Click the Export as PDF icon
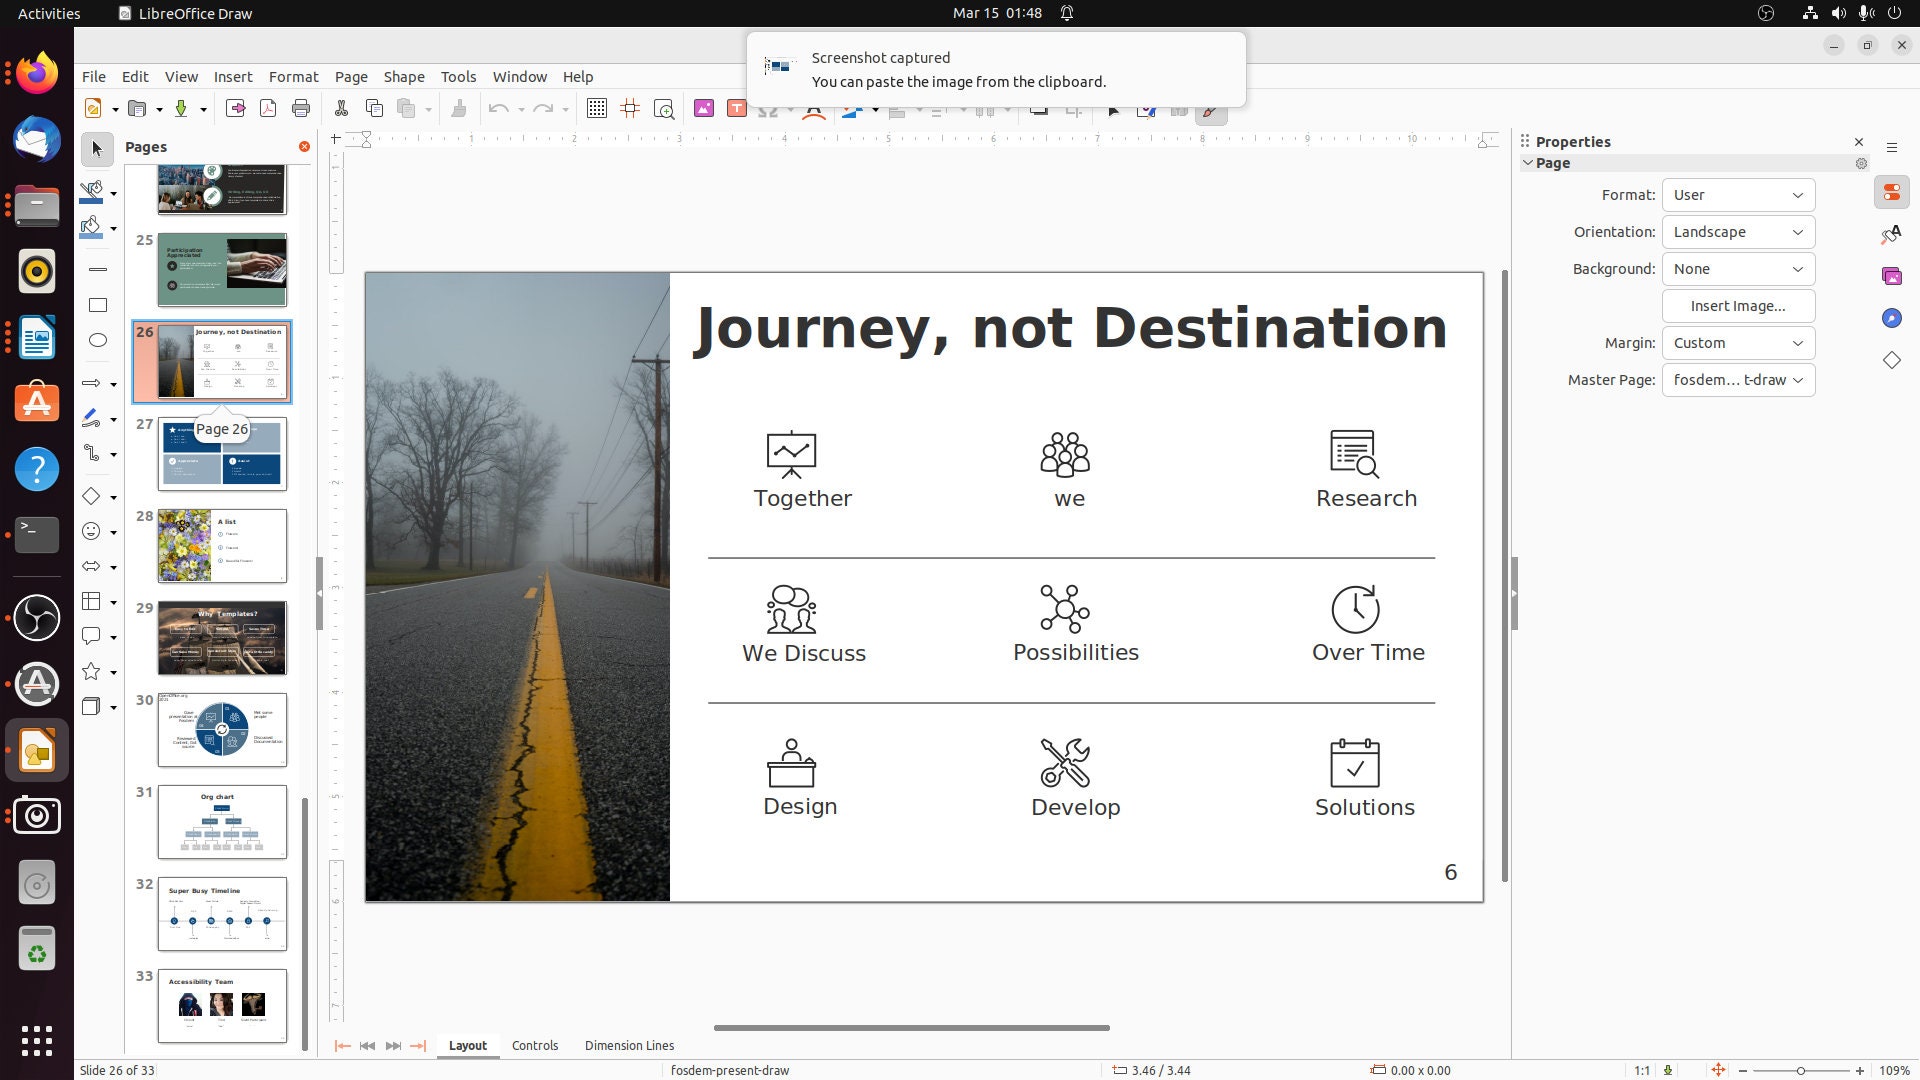The height and width of the screenshot is (1080, 1920). pos(267,108)
